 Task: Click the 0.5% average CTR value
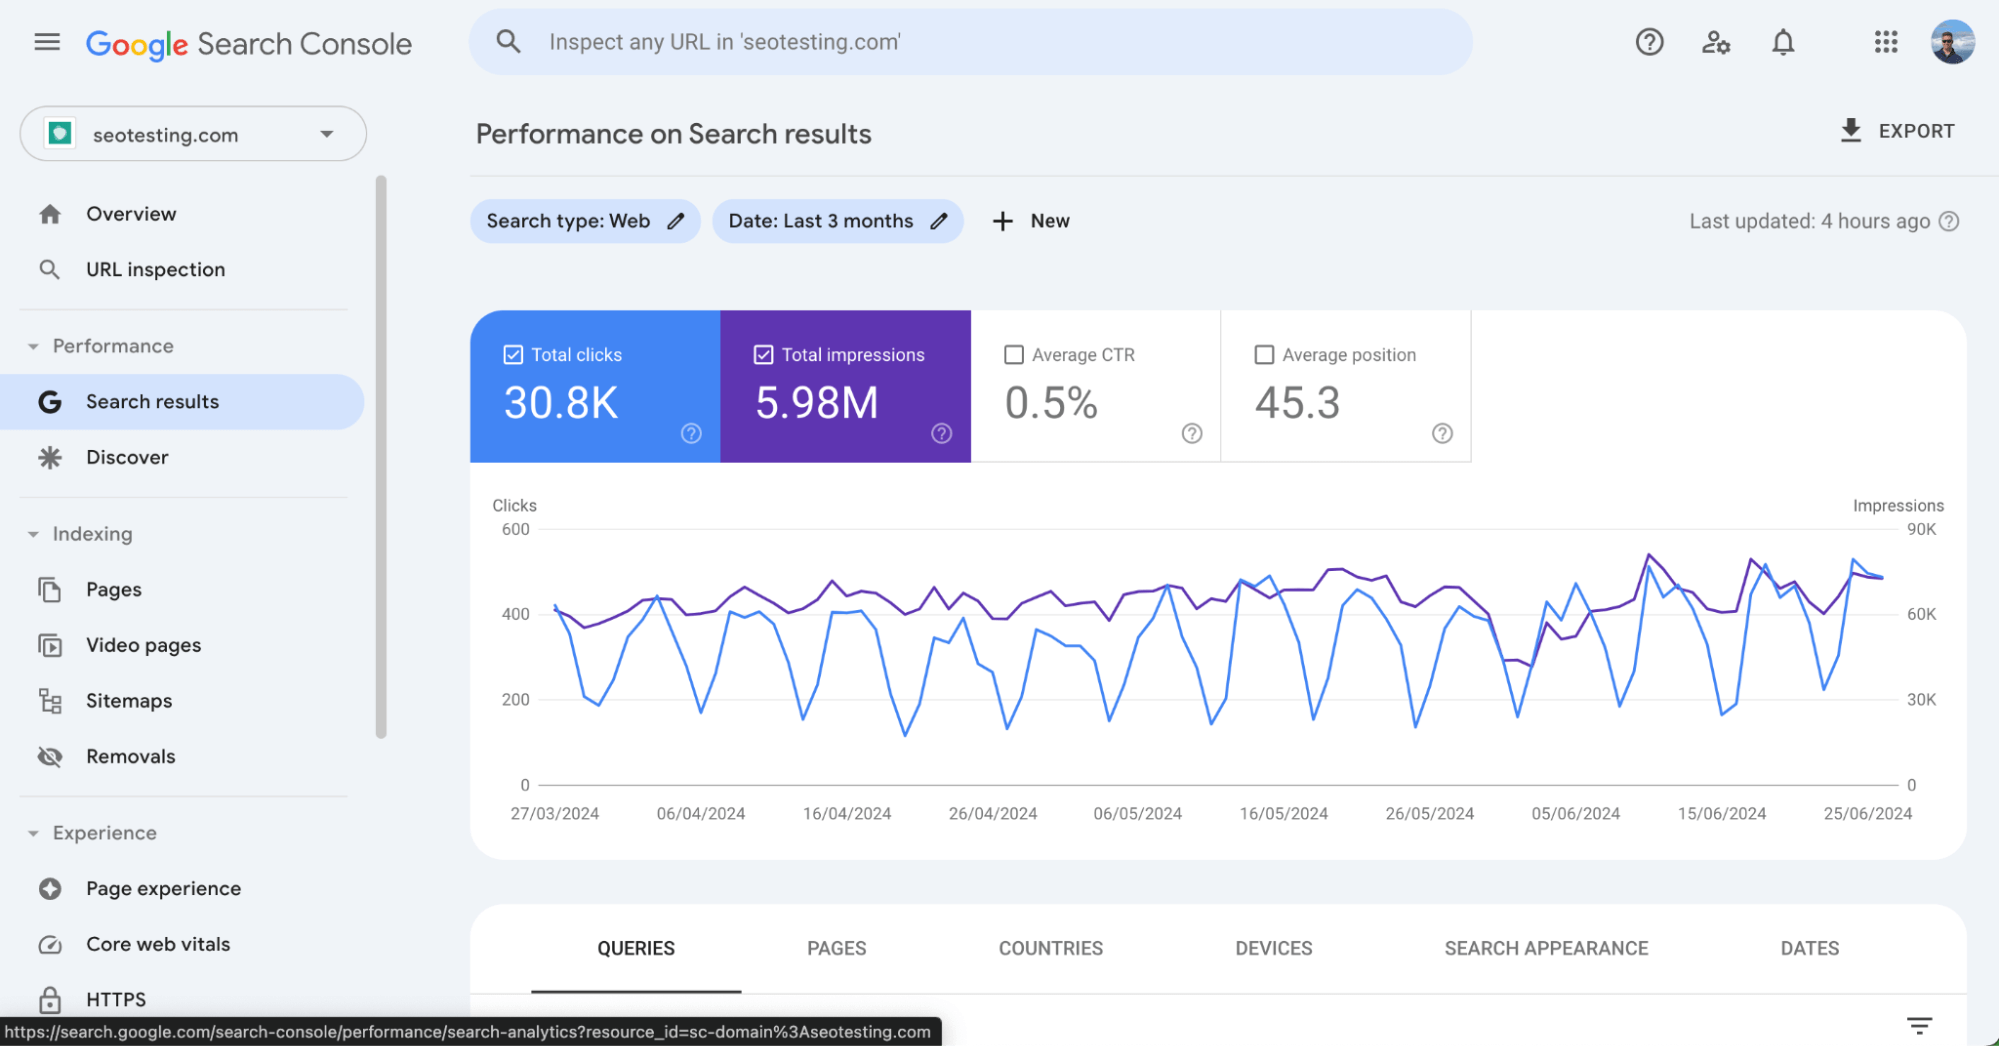pos(1051,403)
